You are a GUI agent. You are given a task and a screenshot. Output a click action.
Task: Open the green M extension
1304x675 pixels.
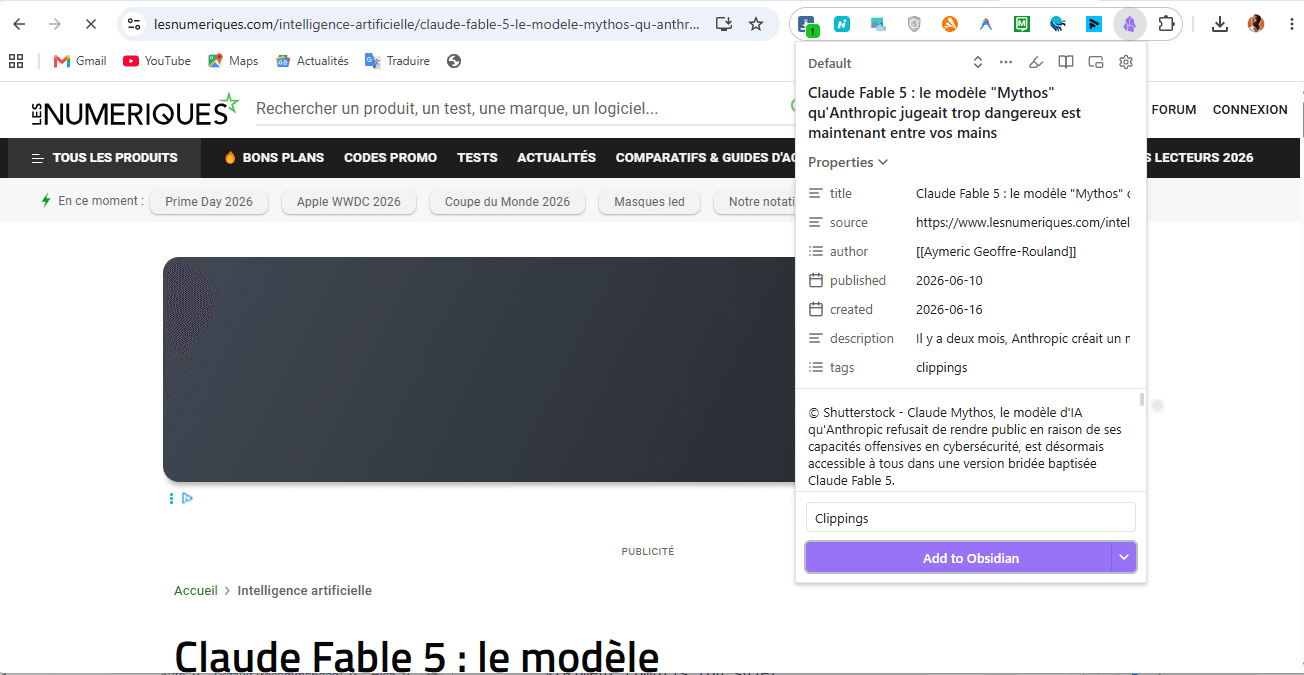point(1022,24)
